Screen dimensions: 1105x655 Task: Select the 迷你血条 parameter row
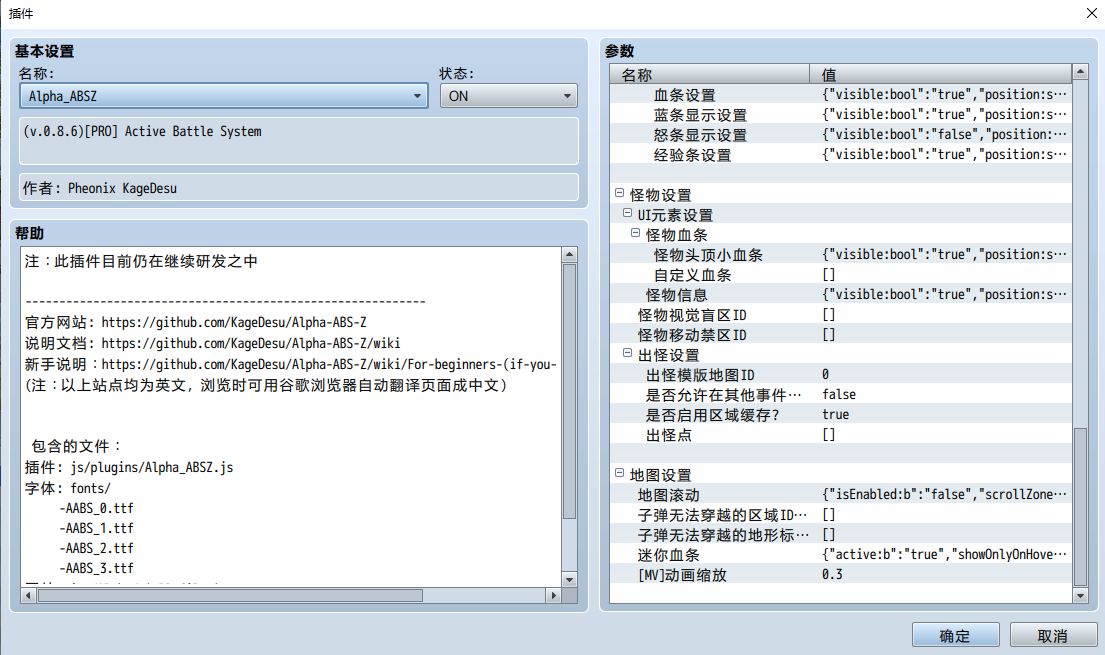pos(841,554)
